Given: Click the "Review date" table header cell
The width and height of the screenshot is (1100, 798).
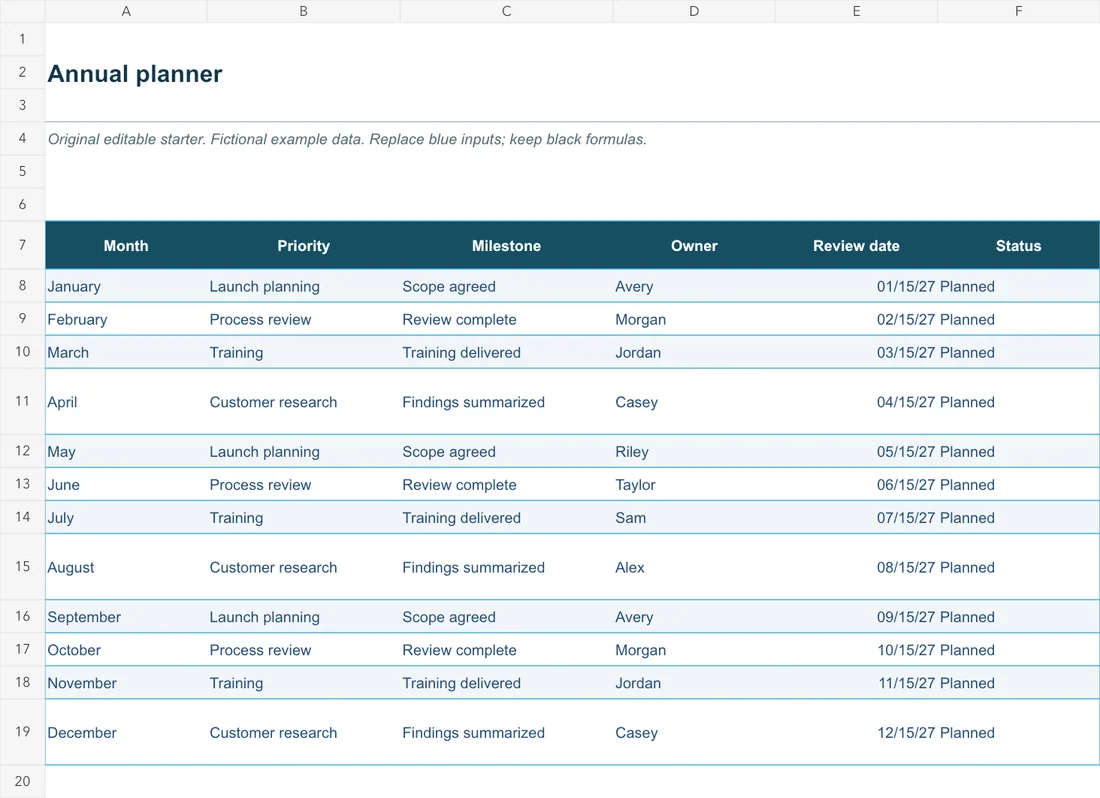Looking at the screenshot, I should pyautogui.click(x=857, y=245).
